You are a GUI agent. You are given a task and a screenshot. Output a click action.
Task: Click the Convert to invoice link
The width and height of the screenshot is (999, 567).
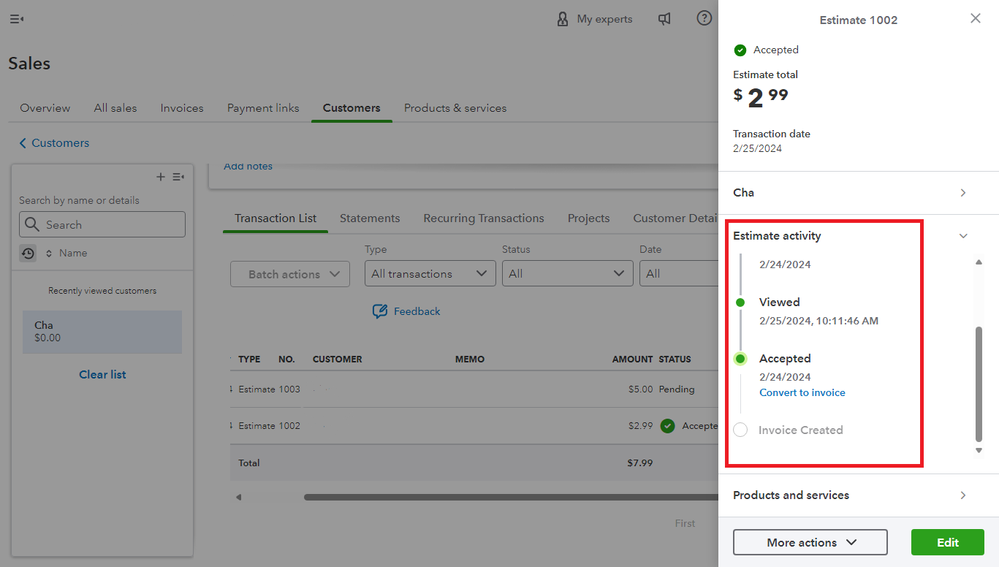click(802, 393)
